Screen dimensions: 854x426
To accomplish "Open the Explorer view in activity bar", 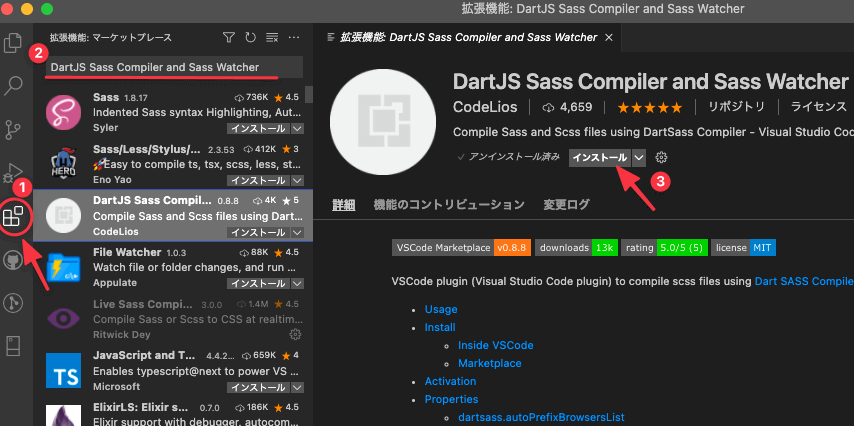I will 13,42.
